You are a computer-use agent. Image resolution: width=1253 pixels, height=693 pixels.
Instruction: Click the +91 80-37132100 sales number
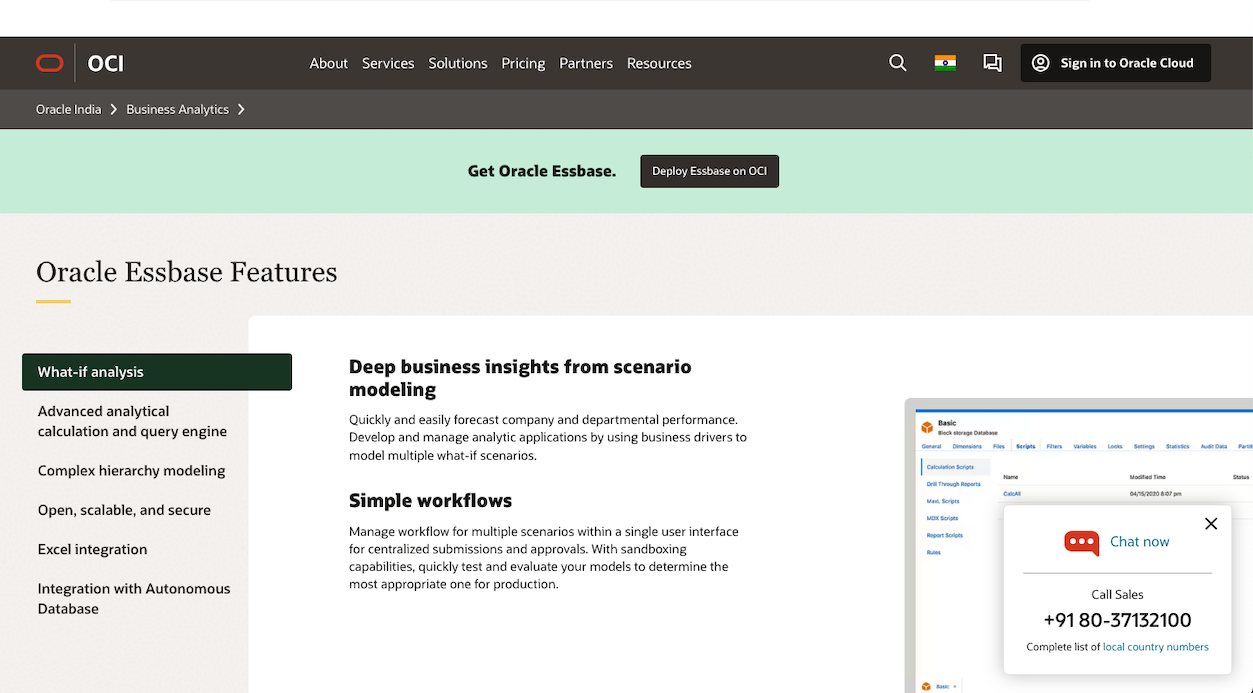(1117, 620)
